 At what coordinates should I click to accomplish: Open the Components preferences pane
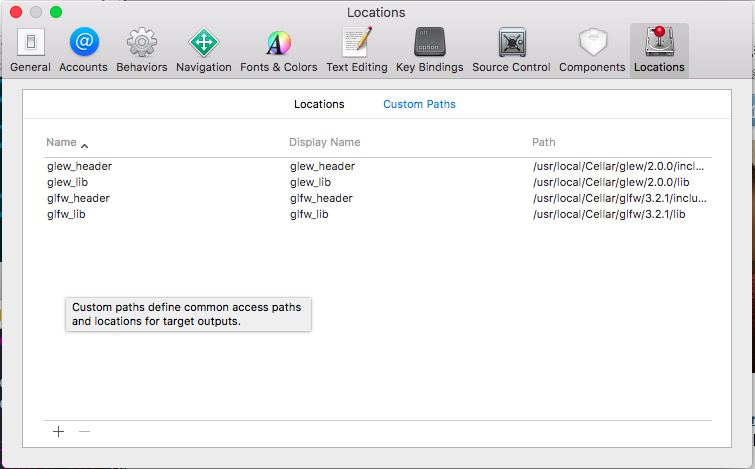[x=592, y=51]
